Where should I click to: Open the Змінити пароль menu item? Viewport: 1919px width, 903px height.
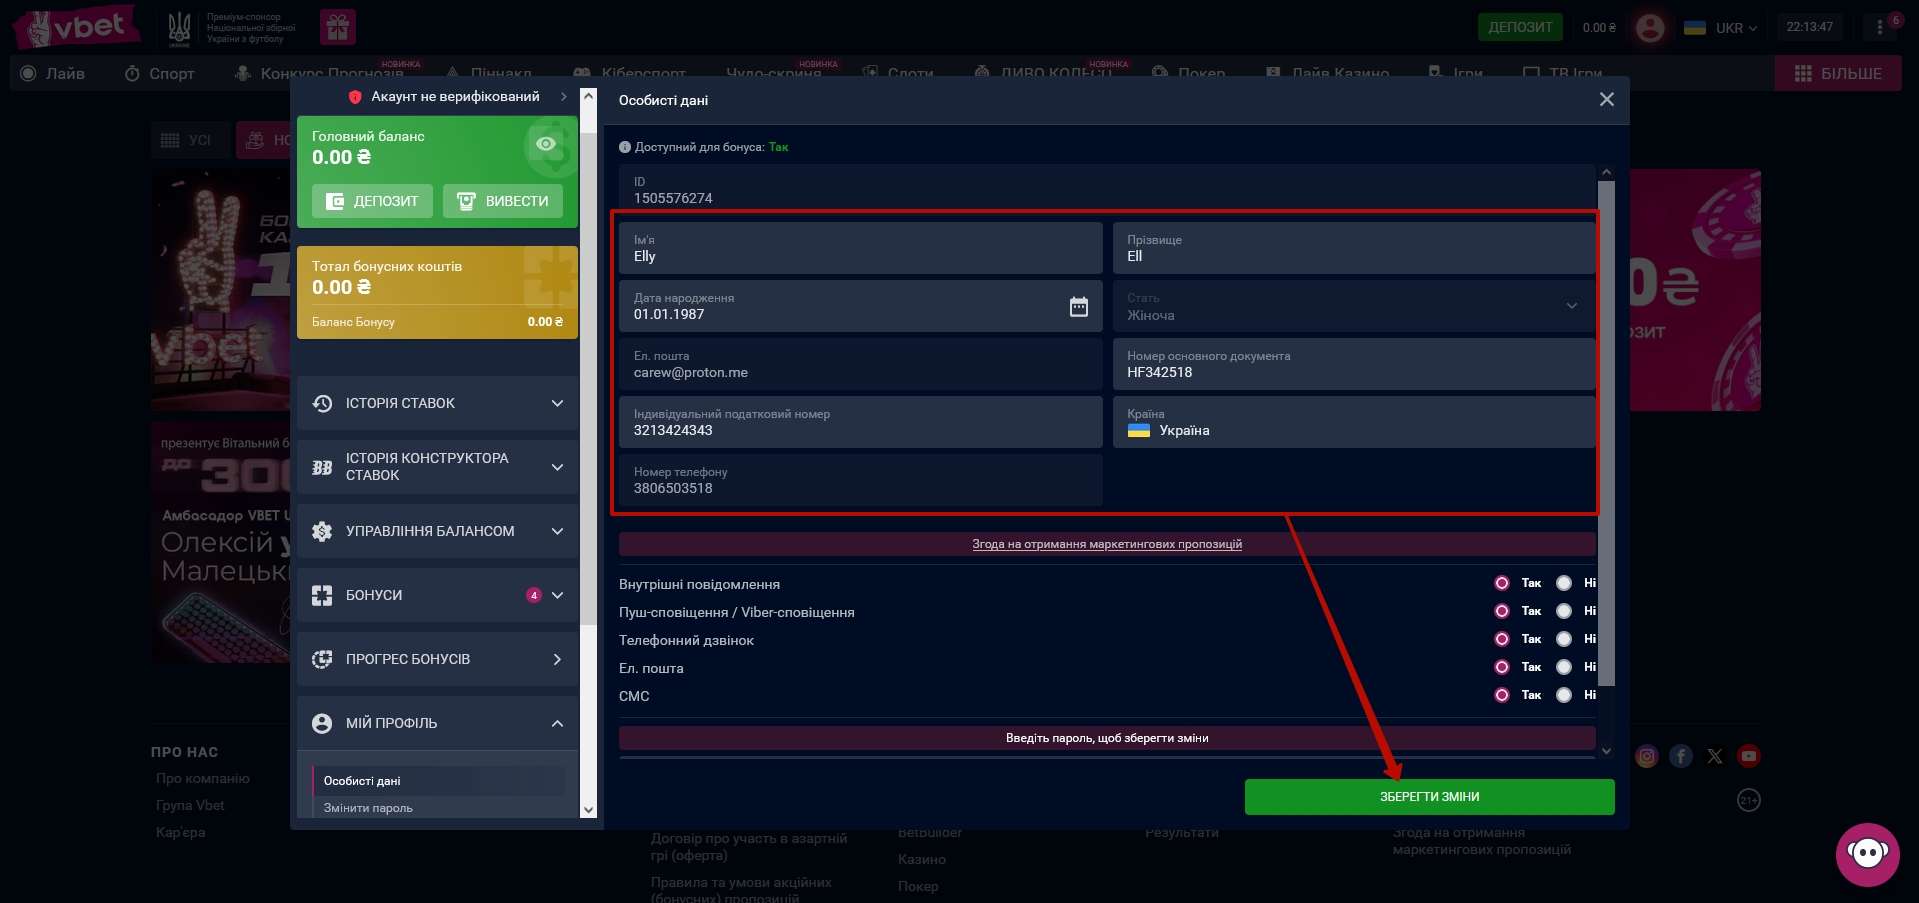pos(368,808)
